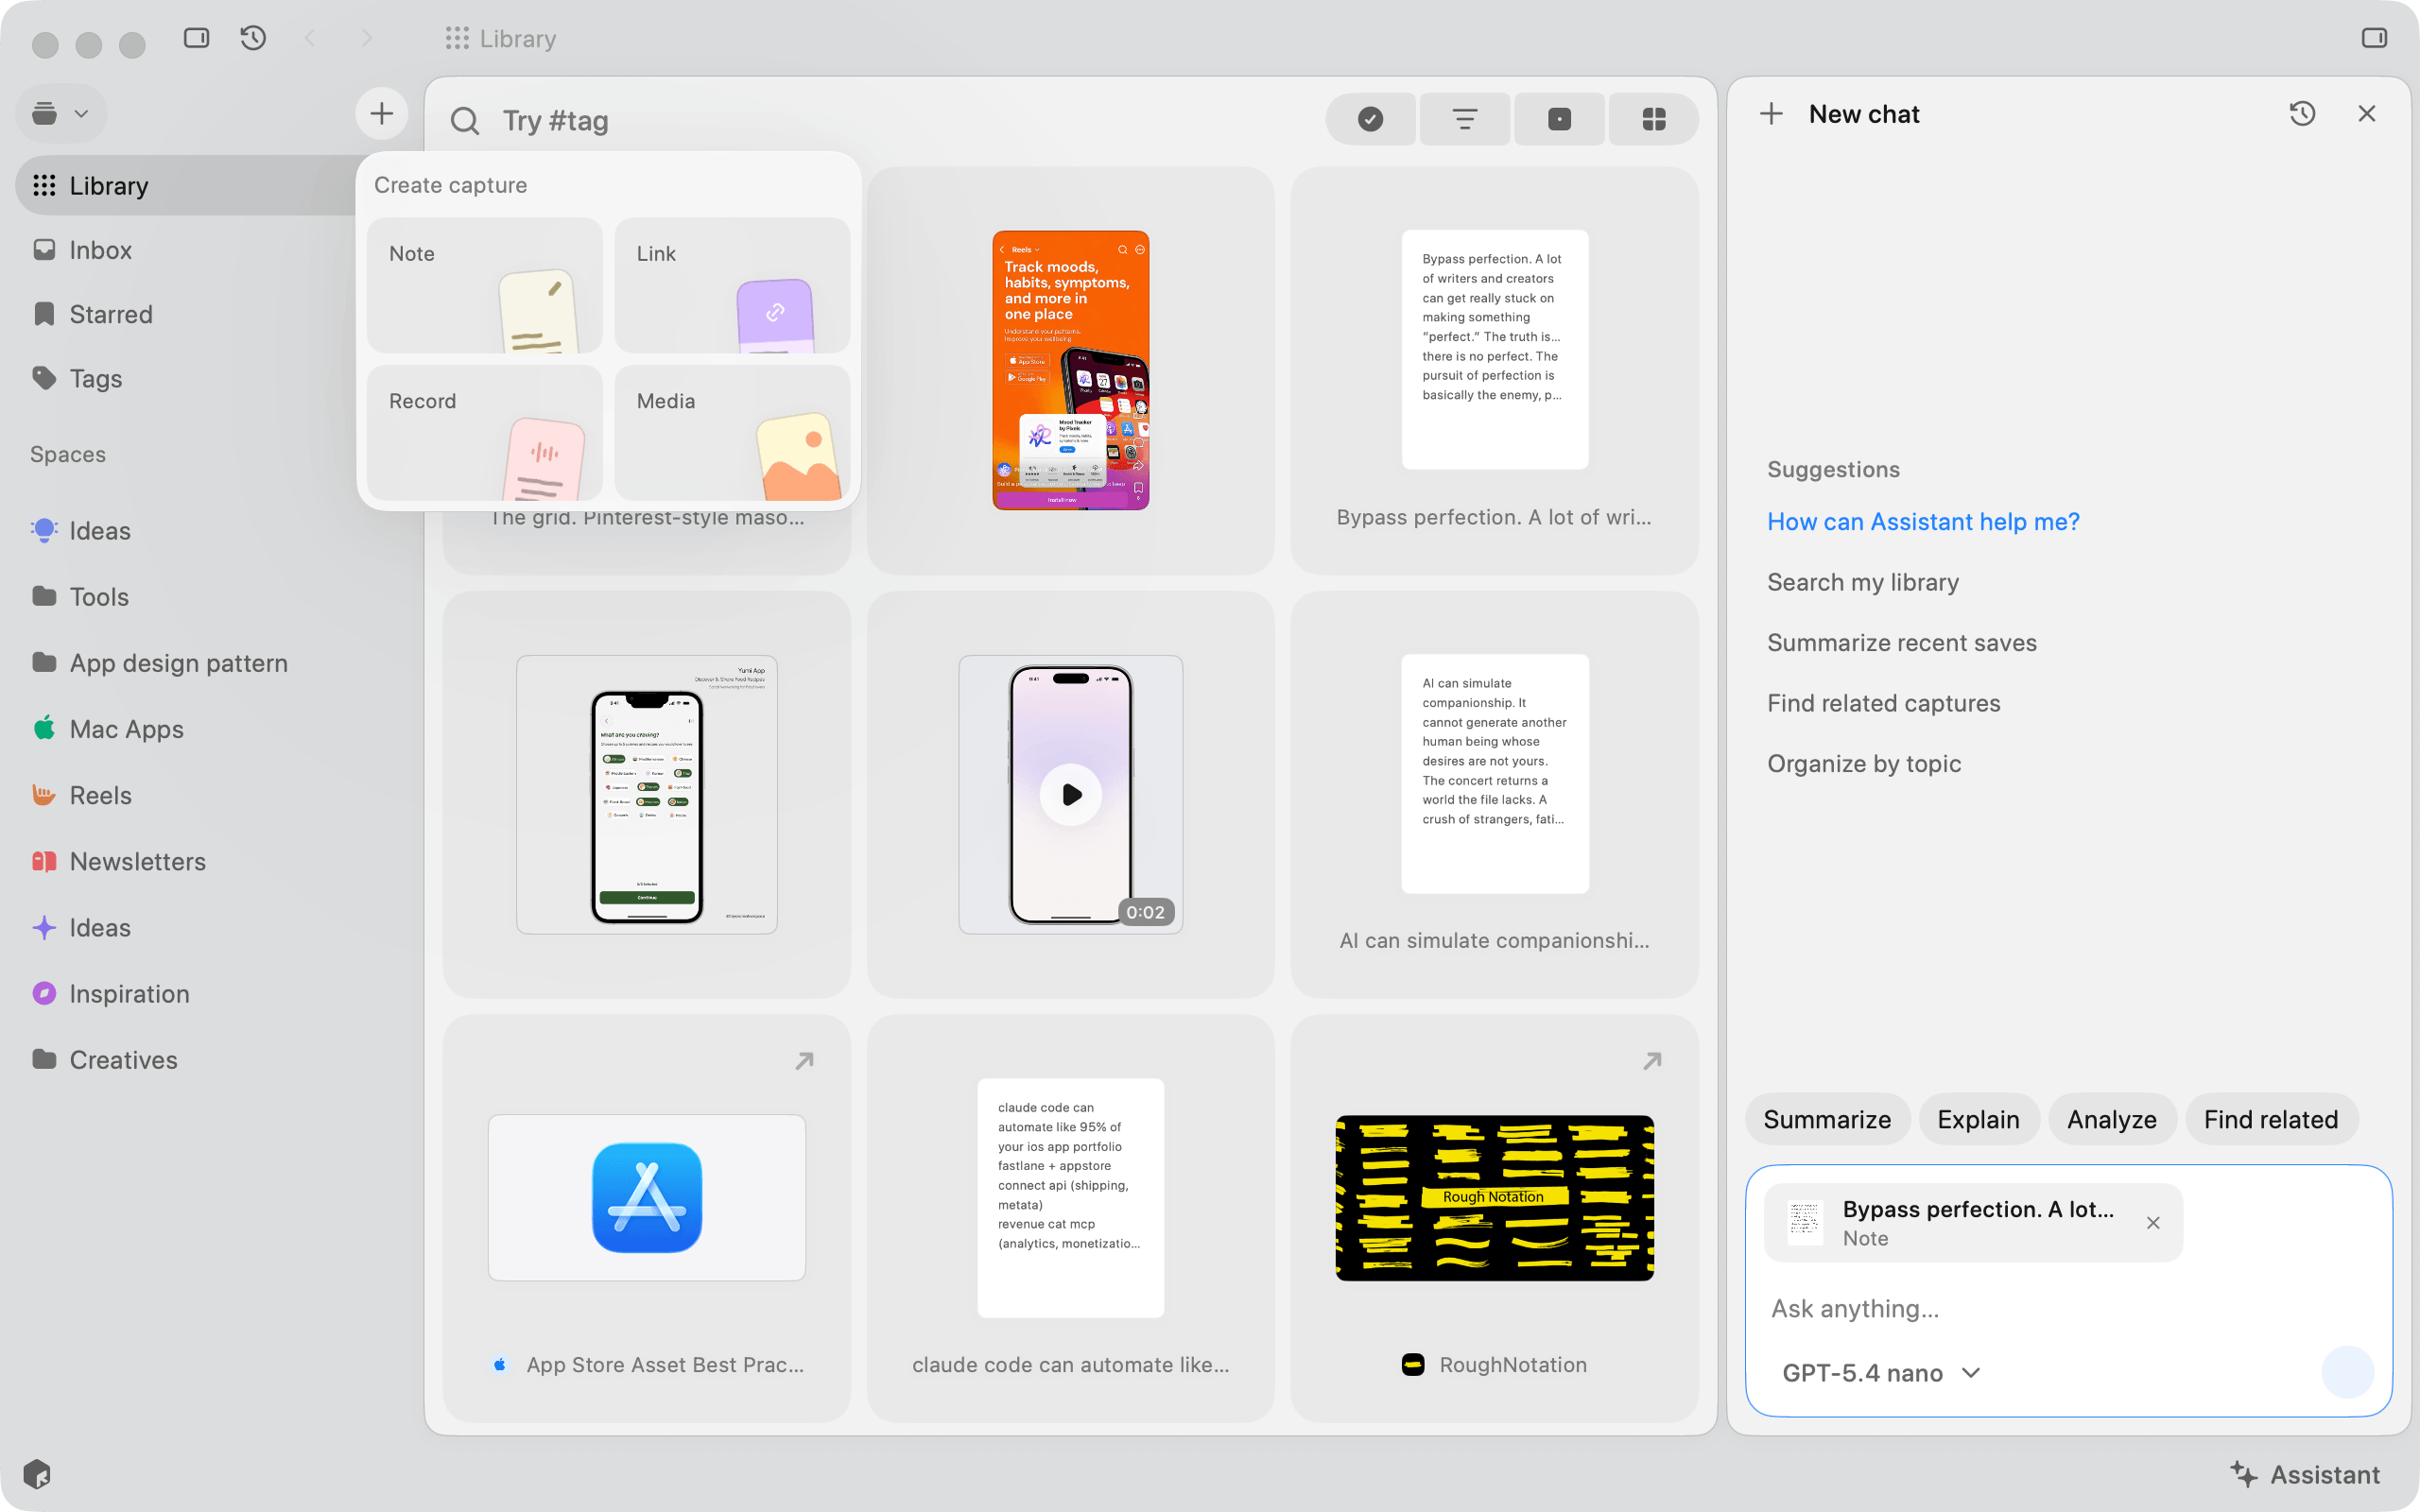Open the sort and filter options
The width and height of the screenshot is (2420, 1512).
pyautogui.click(x=1465, y=119)
